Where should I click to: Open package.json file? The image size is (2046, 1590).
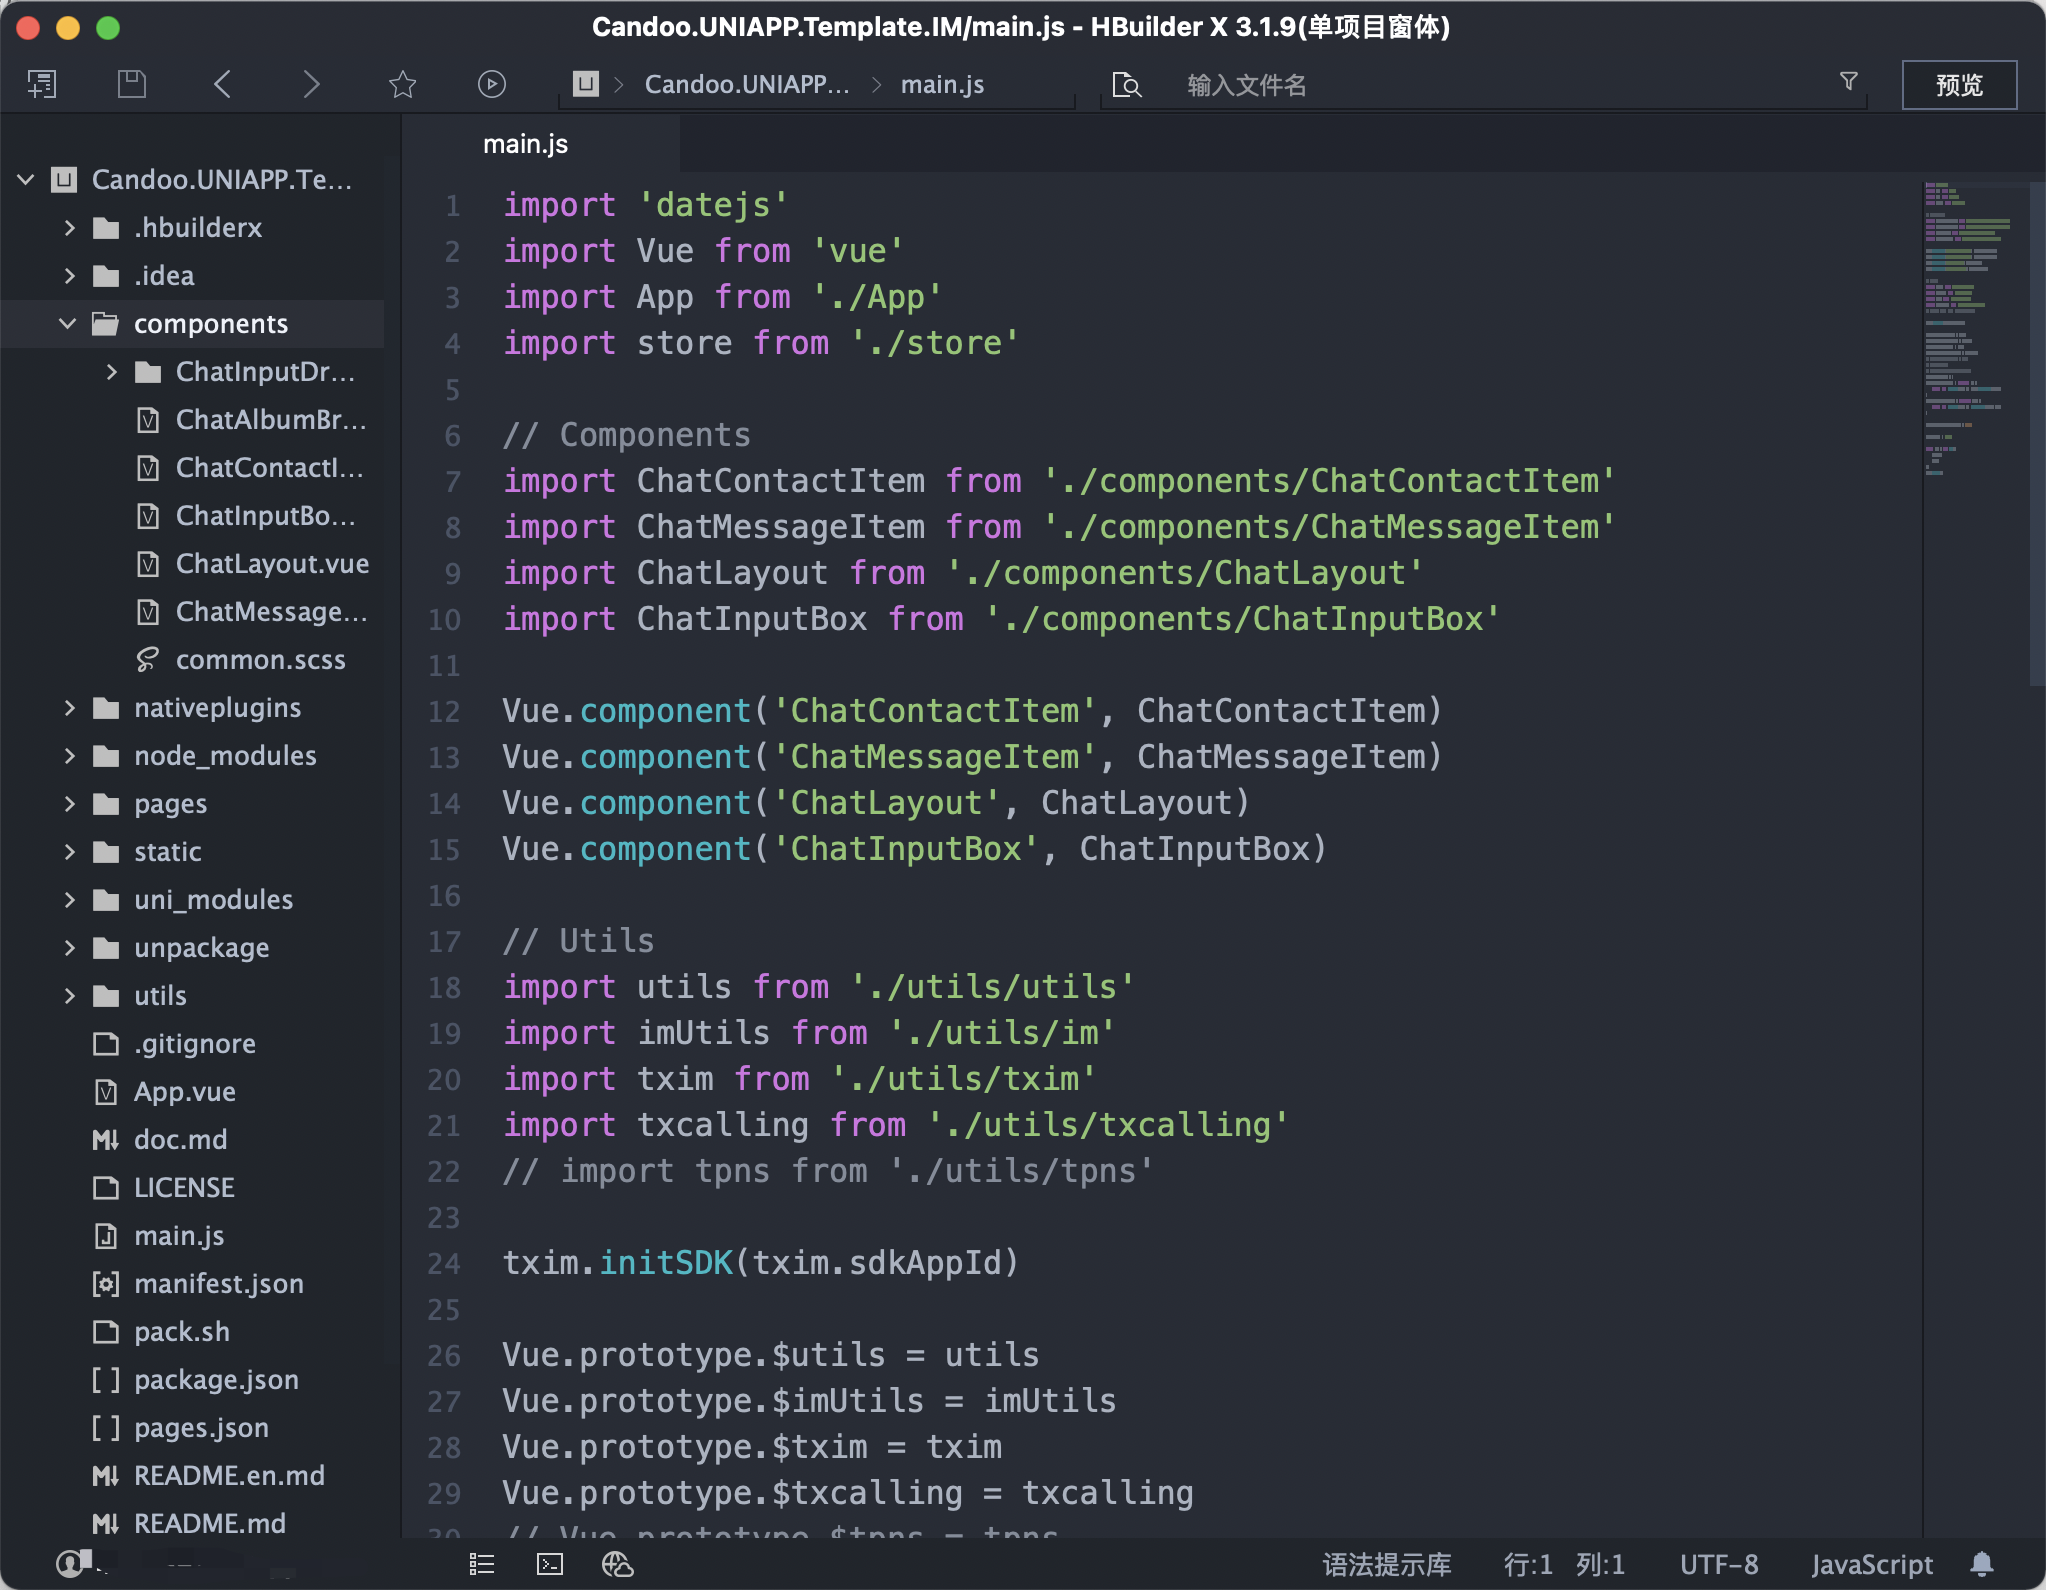tap(216, 1380)
